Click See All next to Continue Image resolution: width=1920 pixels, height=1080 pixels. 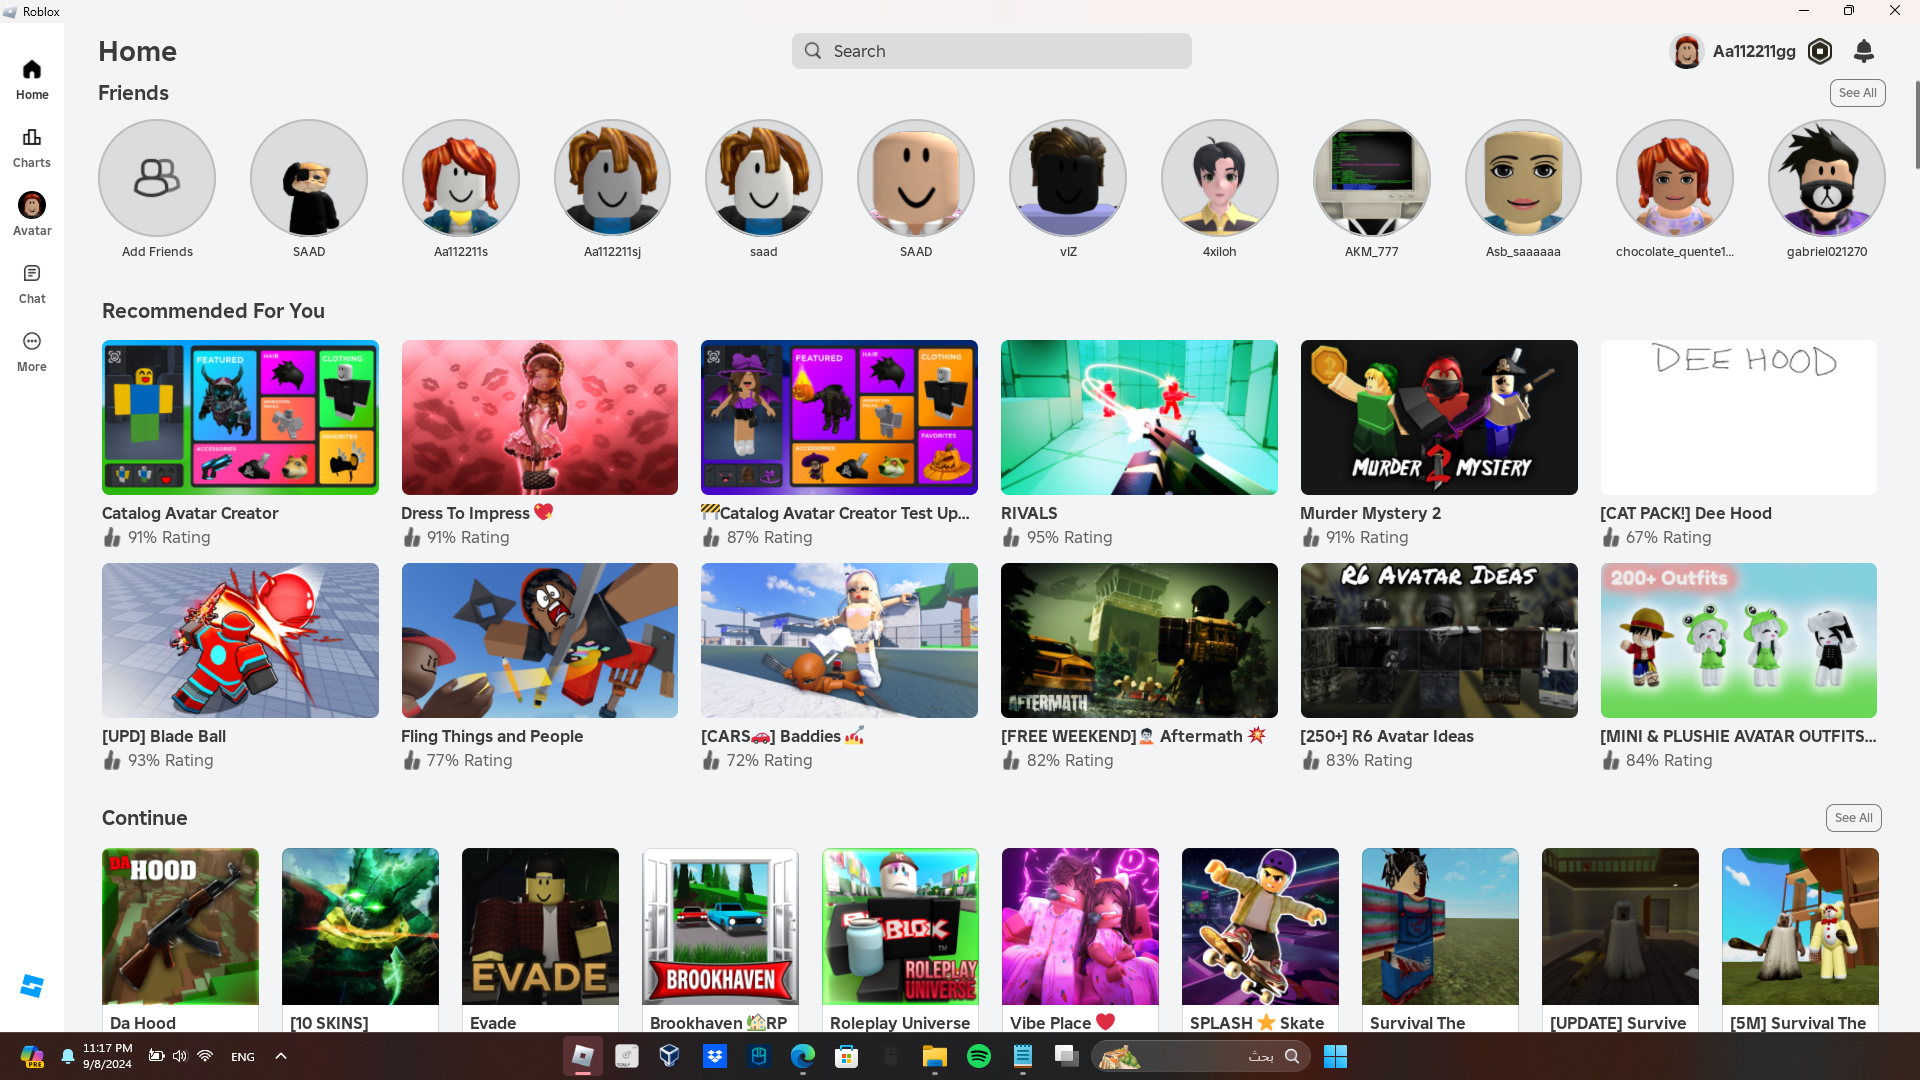tap(1853, 818)
